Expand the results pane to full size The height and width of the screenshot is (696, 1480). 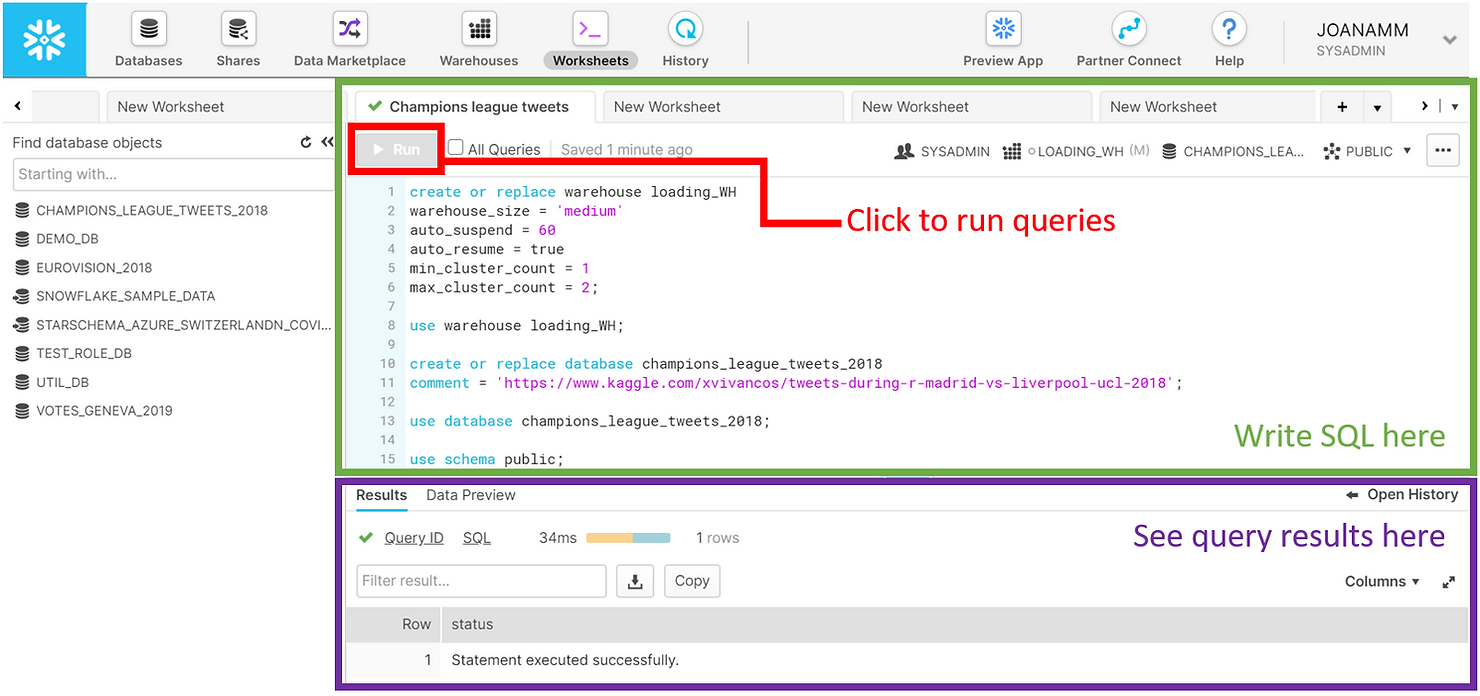point(1448,582)
